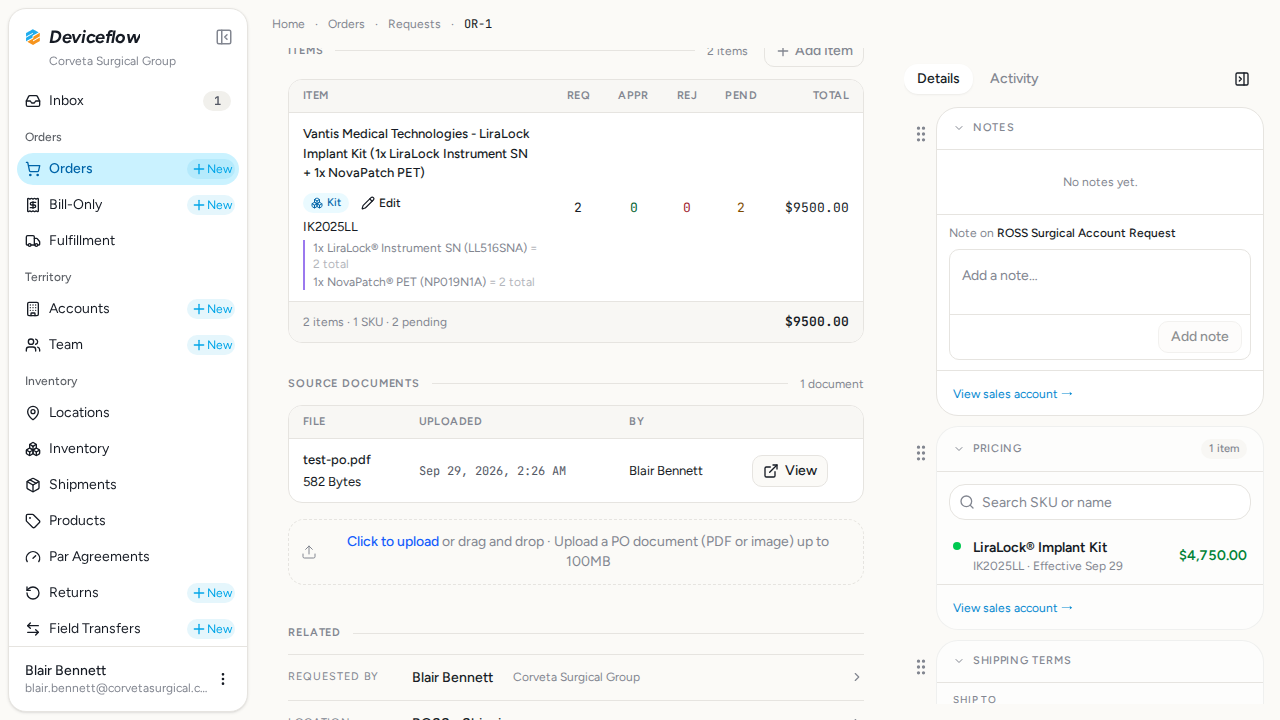Collapse the PRICING section chevron
The width and height of the screenshot is (1280, 720).
959,449
